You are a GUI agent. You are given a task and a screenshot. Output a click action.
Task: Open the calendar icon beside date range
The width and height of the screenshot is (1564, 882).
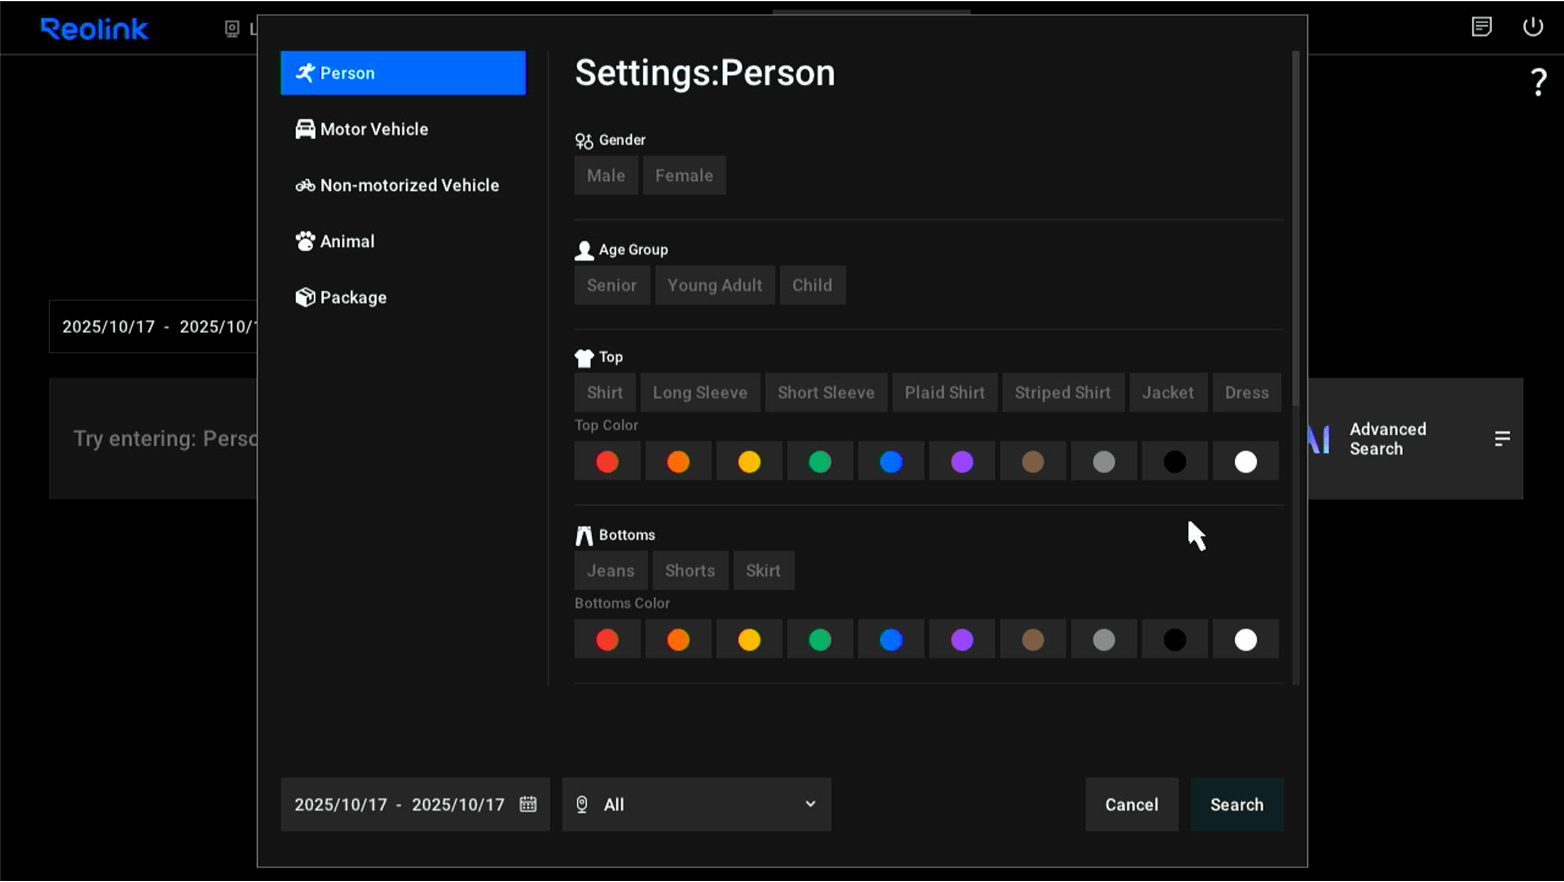pyautogui.click(x=528, y=804)
